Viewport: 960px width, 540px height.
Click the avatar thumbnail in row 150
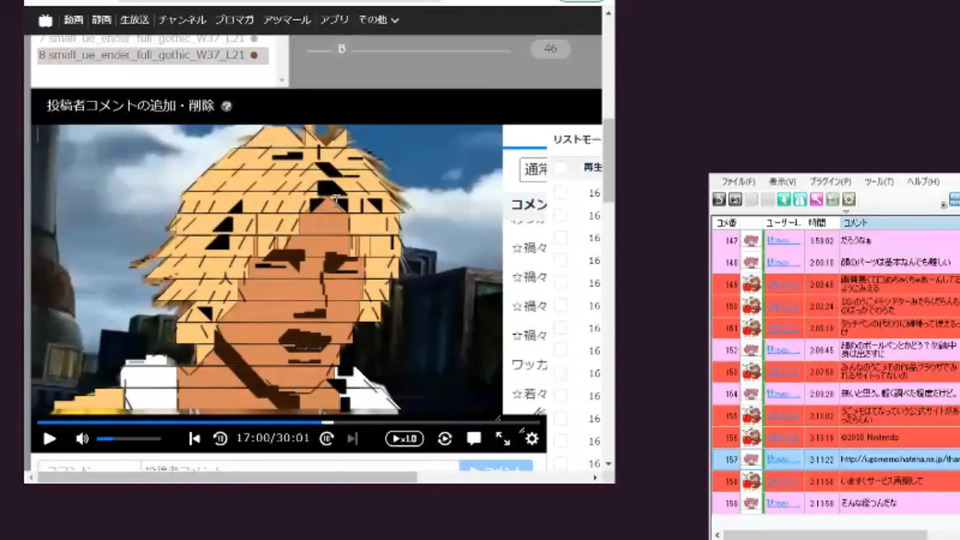click(751, 306)
